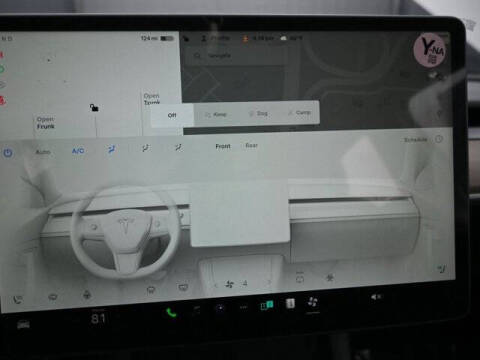Toggle the middle airflow vent direction icon
This screenshot has height=360, width=480.
tap(145, 148)
